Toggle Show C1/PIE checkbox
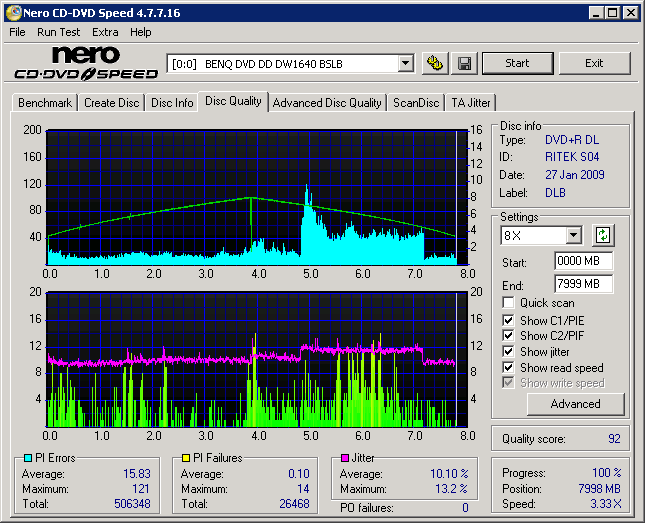Image resolution: width=645 pixels, height=523 pixels. point(509,320)
